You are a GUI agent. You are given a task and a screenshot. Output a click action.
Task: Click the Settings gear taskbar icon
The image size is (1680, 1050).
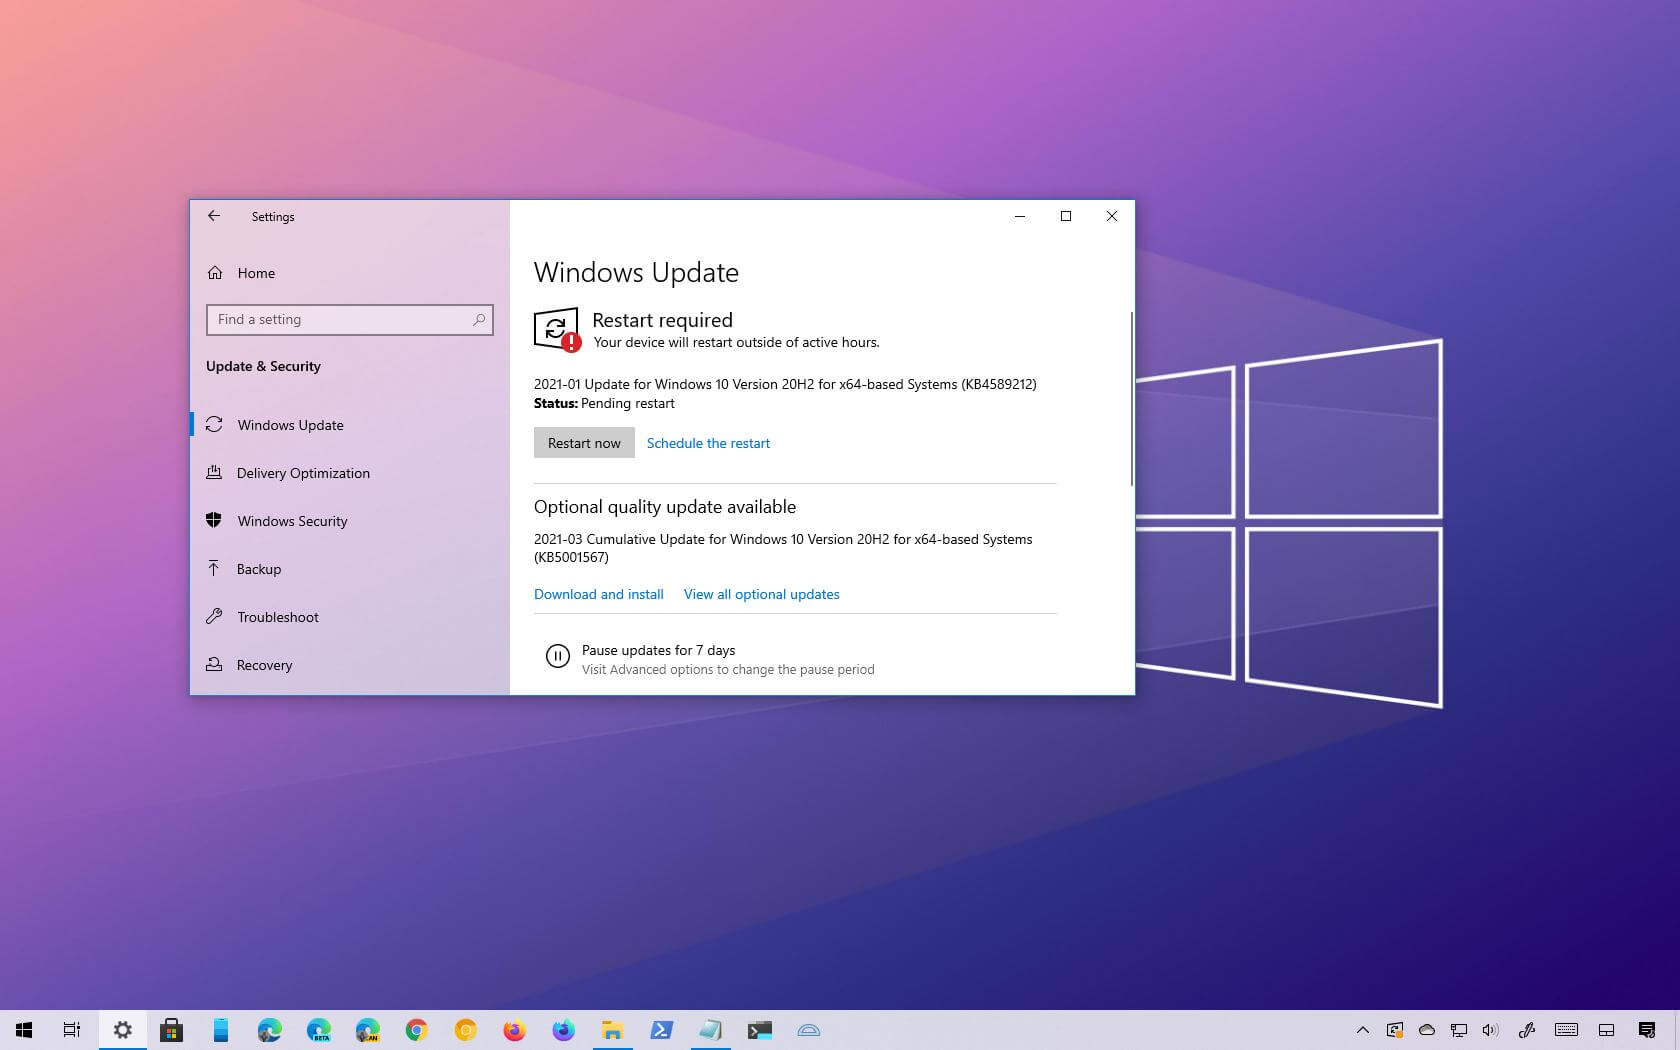point(122,1030)
